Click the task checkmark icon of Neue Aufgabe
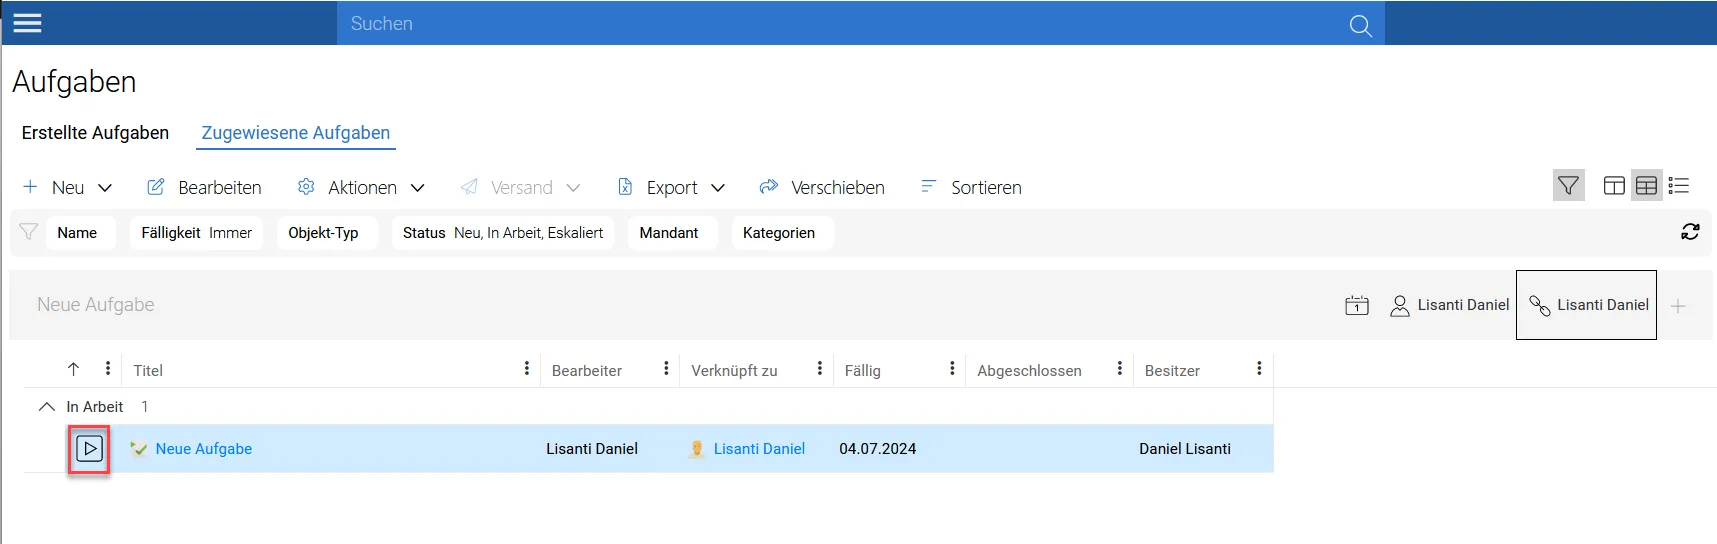 coord(139,449)
